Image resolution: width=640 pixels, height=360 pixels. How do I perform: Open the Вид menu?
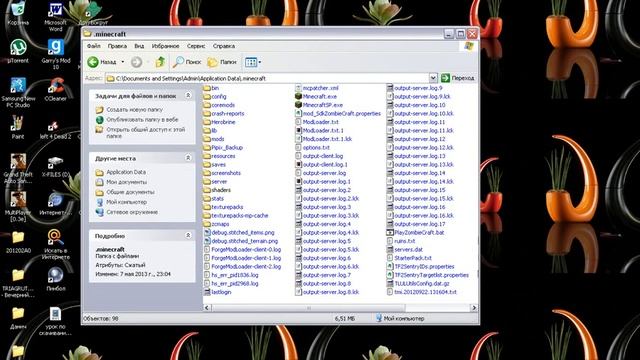point(139,46)
